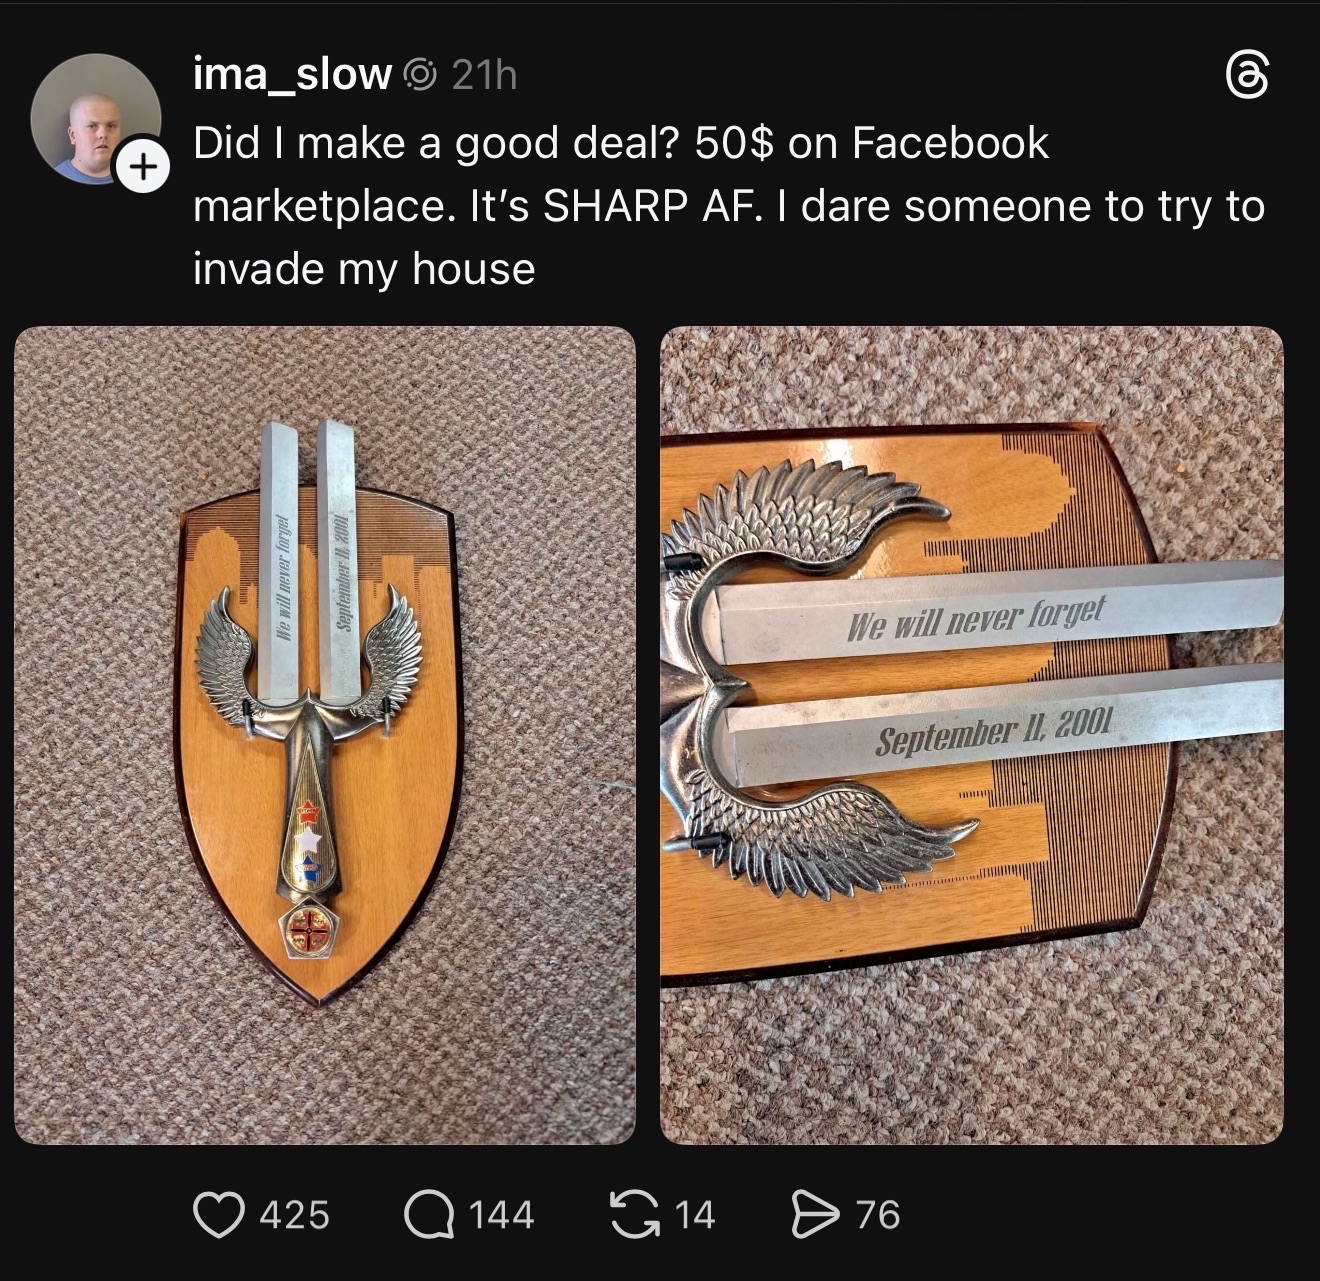The height and width of the screenshot is (1281, 1320).
Task: View the 144 replies count
Action: (x=501, y=1215)
